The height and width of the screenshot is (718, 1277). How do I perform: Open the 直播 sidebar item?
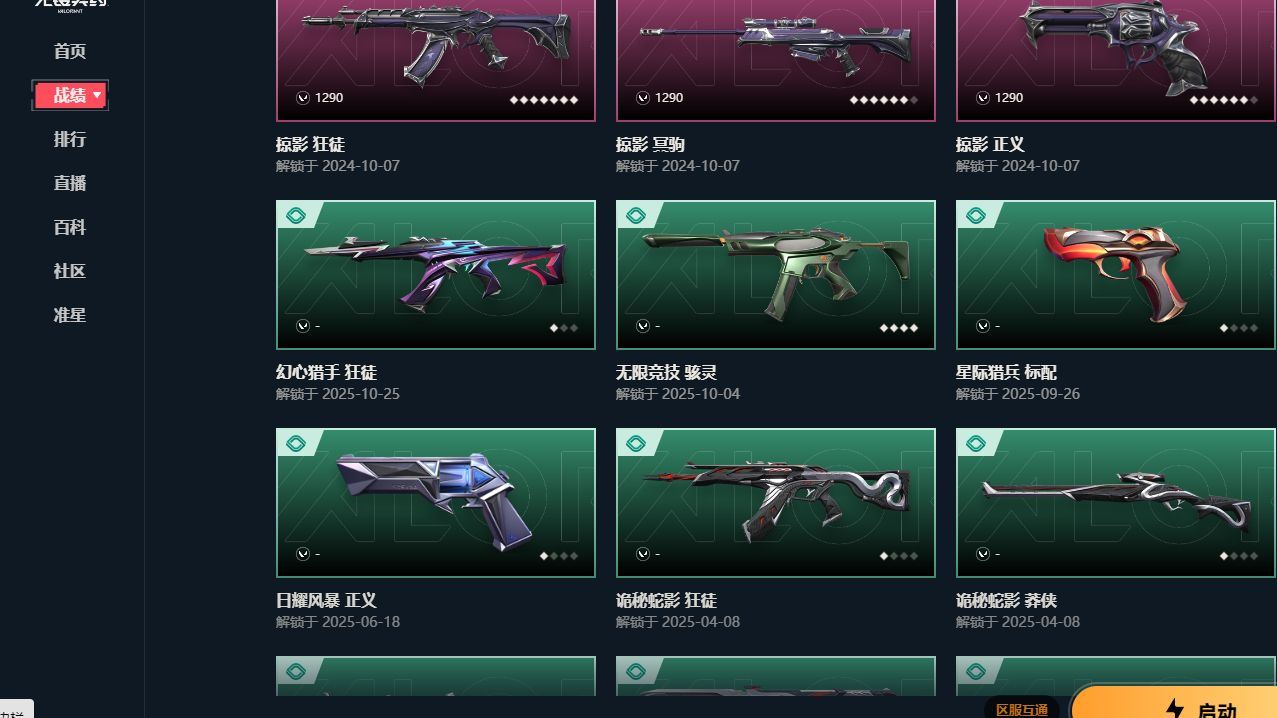[x=70, y=183]
